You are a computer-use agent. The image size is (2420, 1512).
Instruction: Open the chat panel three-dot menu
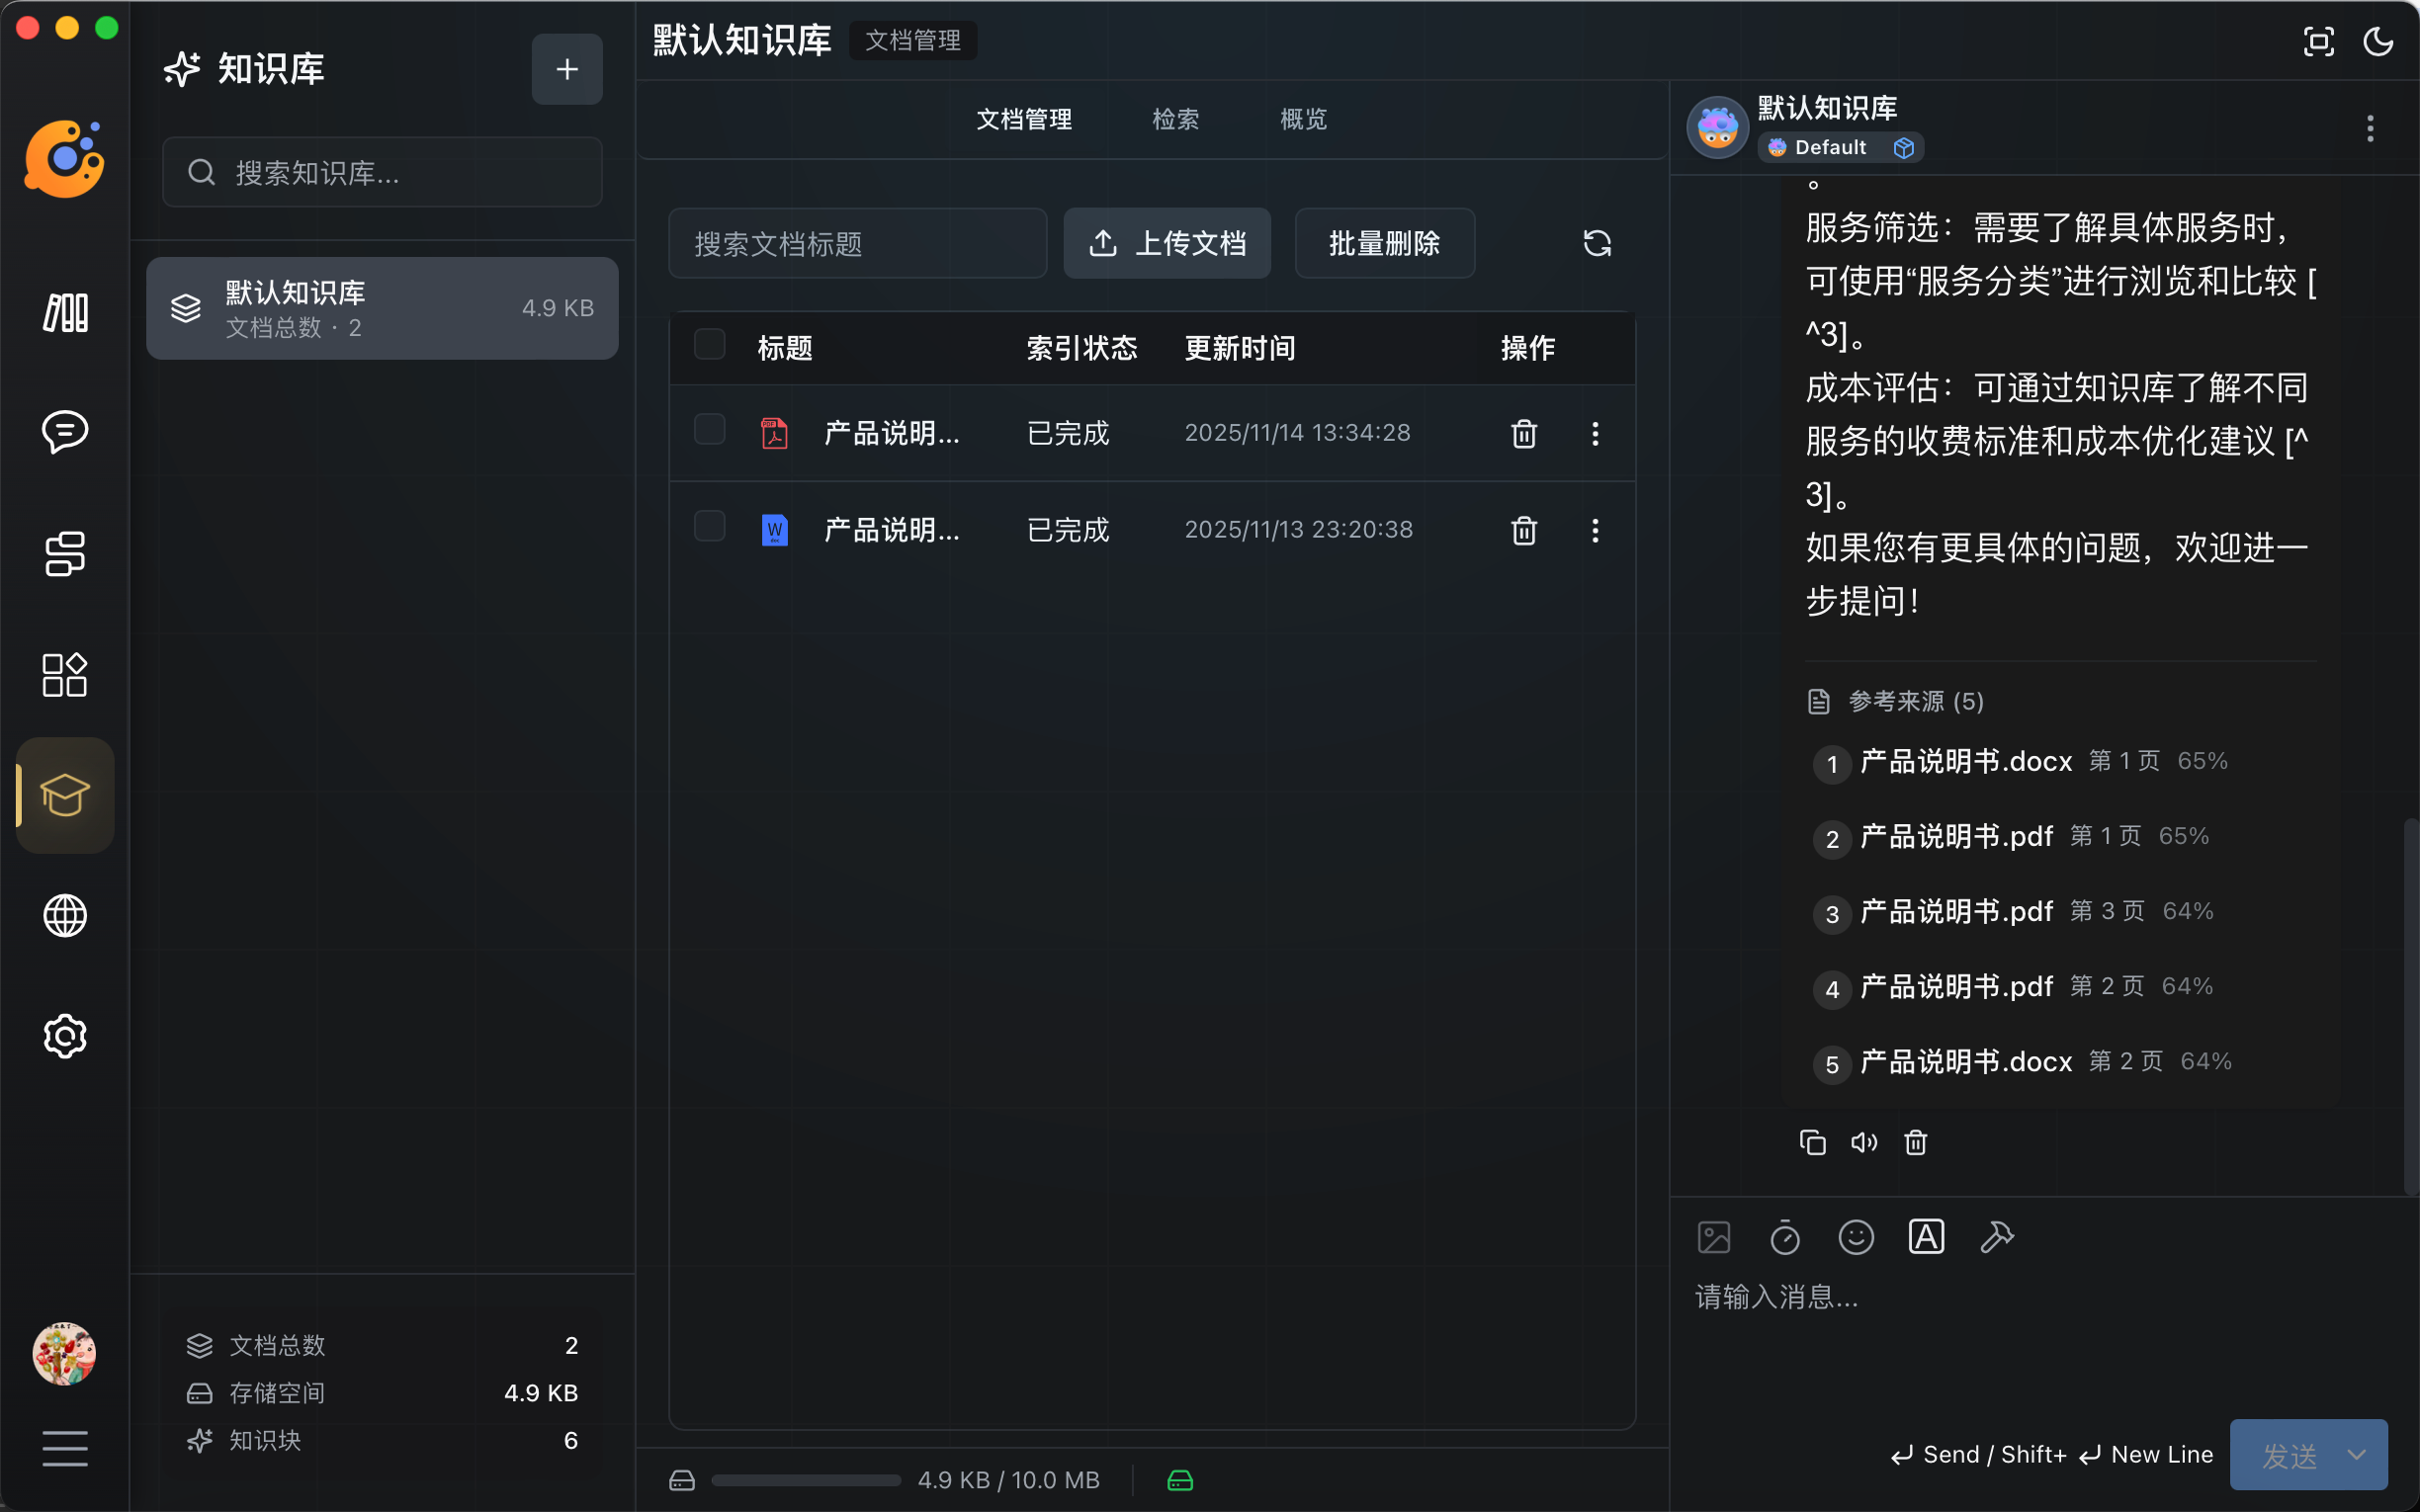click(x=2369, y=128)
